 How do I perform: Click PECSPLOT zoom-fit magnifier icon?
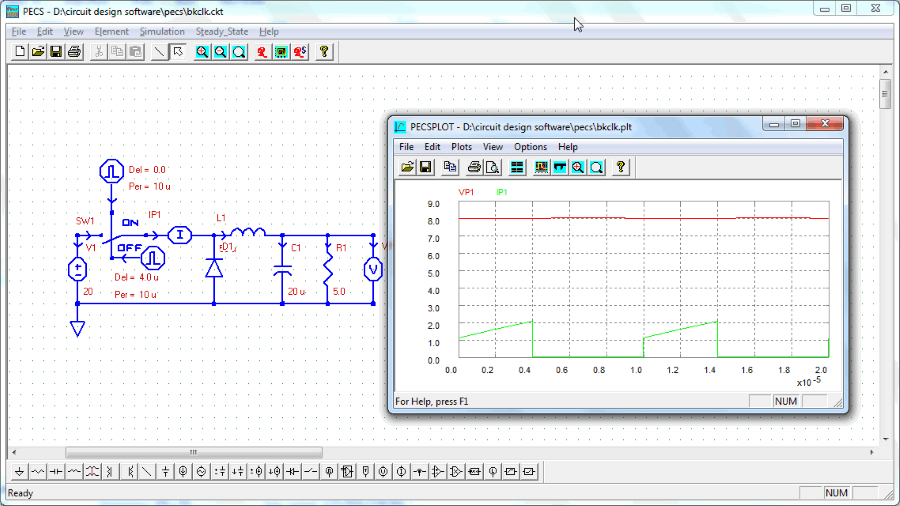[x=596, y=167]
